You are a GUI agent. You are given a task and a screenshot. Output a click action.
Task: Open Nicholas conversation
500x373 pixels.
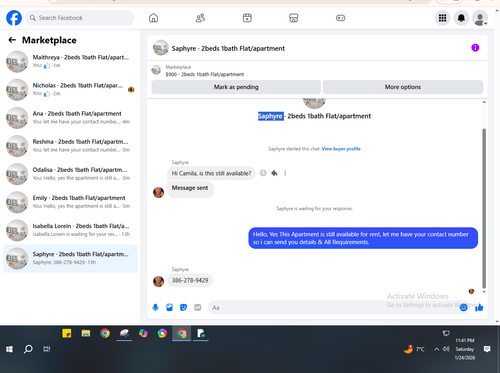tap(70, 89)
